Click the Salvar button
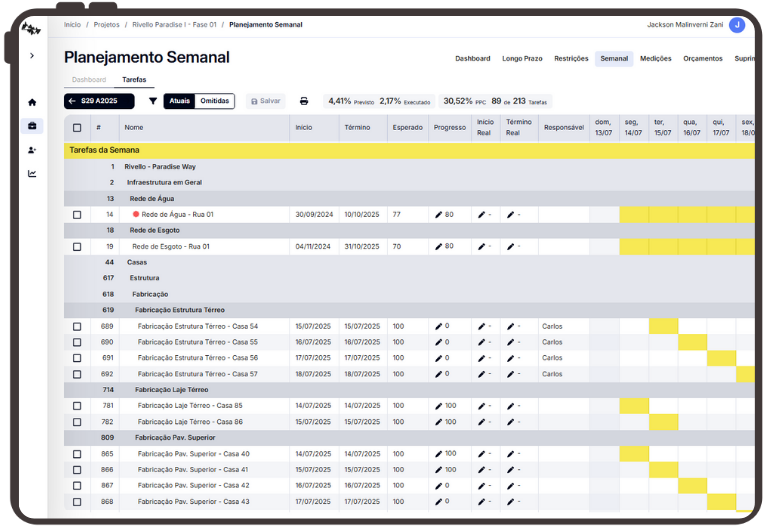The image size is (769, 528). point(265,101)
